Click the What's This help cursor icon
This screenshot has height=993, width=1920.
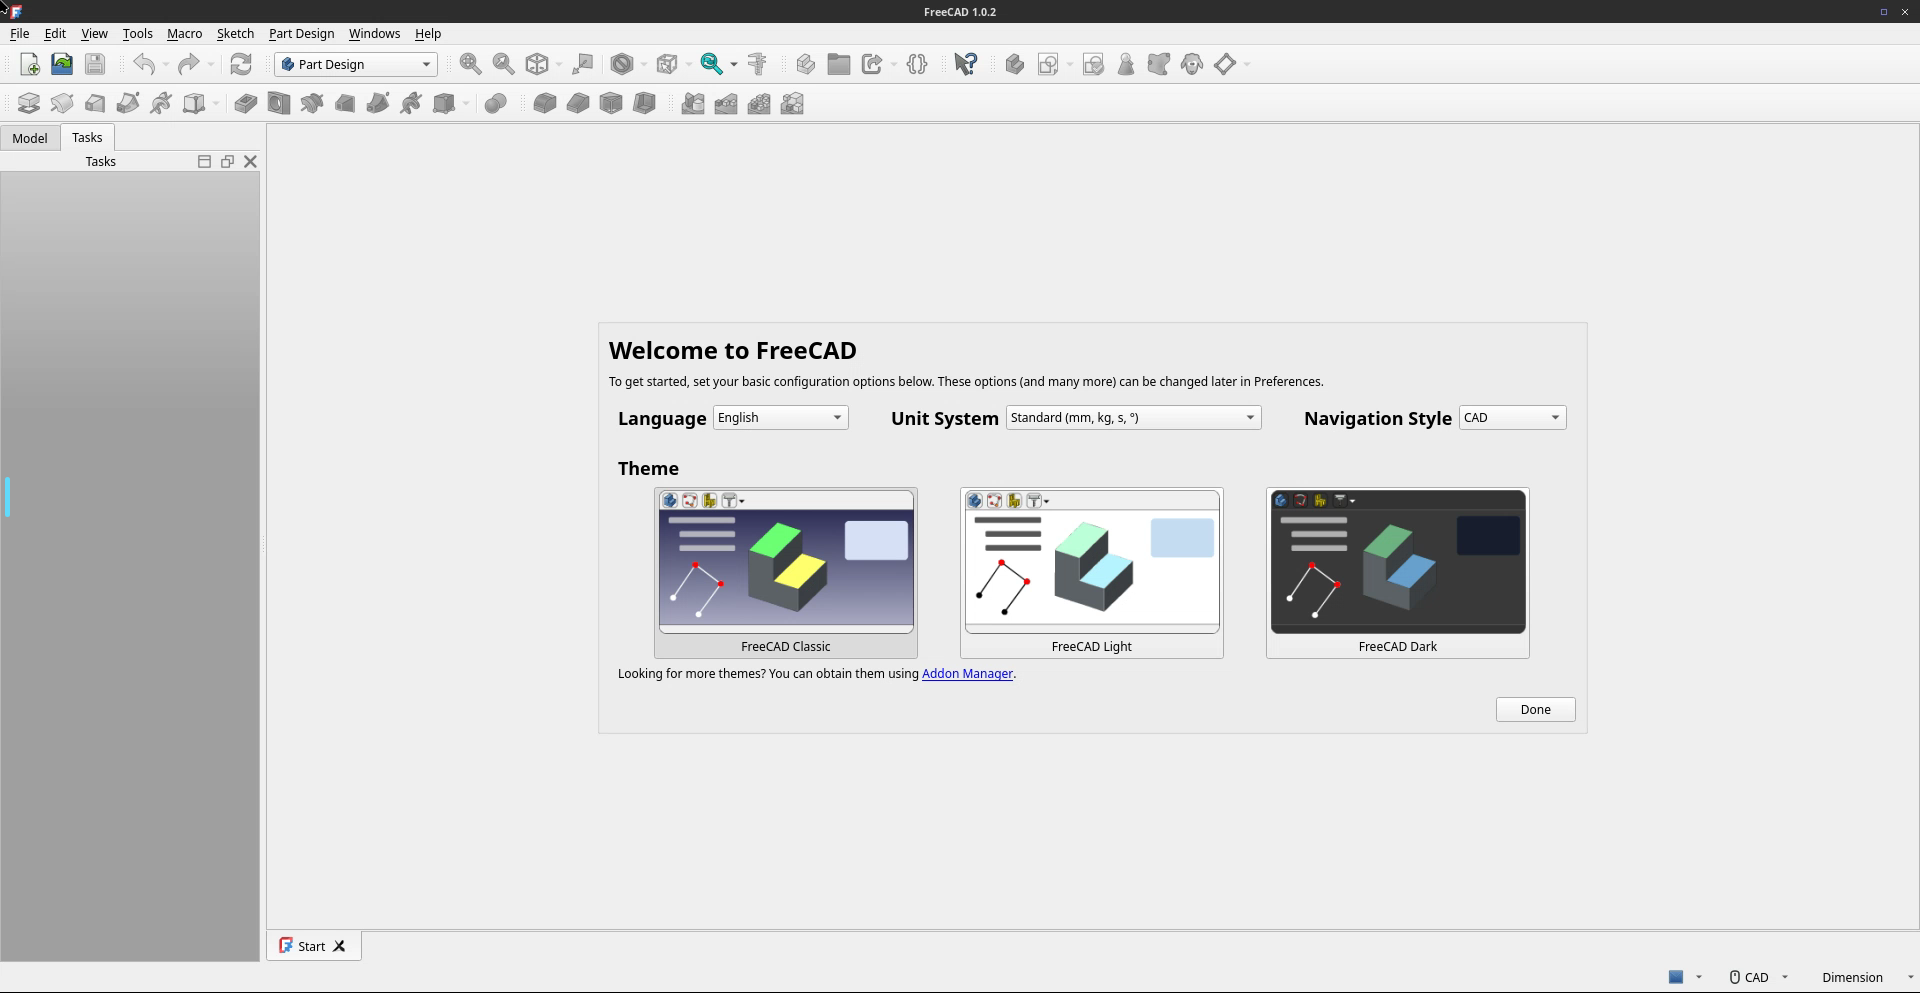[965, 65]
